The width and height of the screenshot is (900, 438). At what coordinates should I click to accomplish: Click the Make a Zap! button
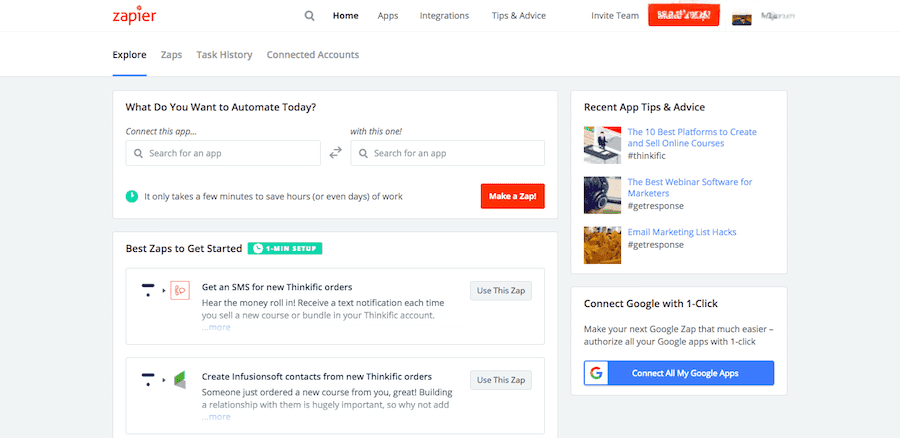512,196
